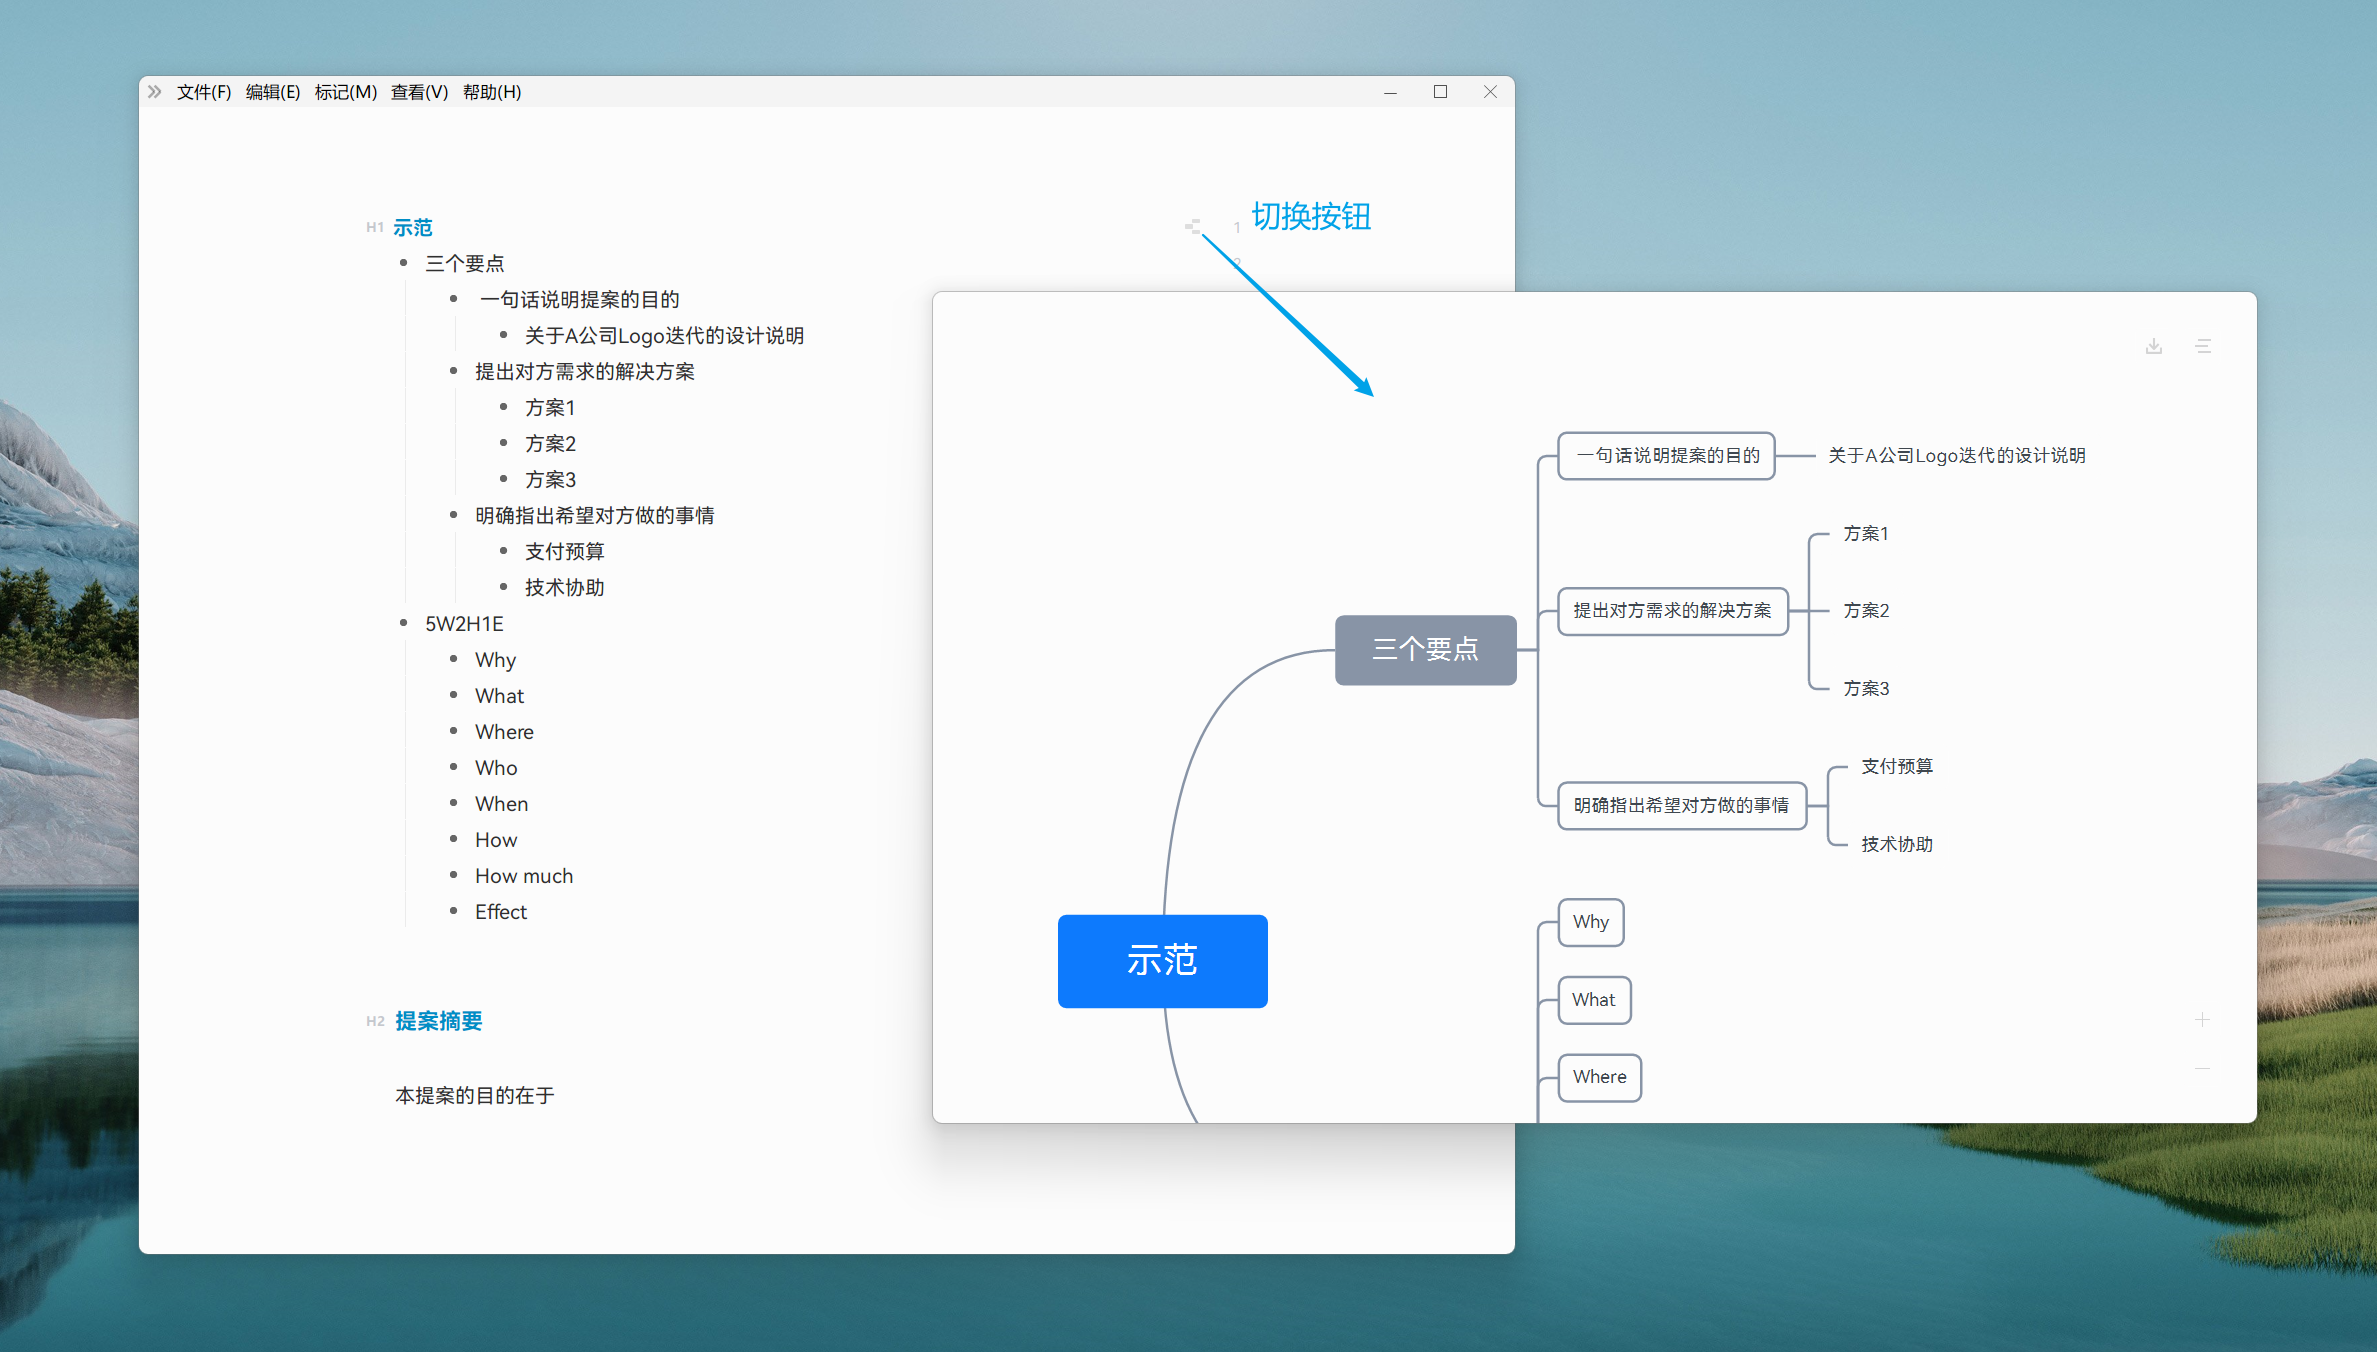Open the 帮助(H) menu
The image size is (2377, 1352).
pyautogui.click(x=492, y=92)
